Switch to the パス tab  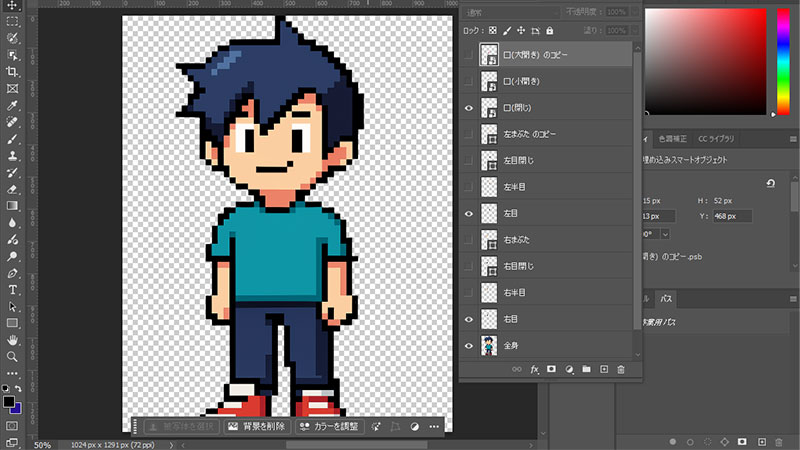click(x=666, y=299)
